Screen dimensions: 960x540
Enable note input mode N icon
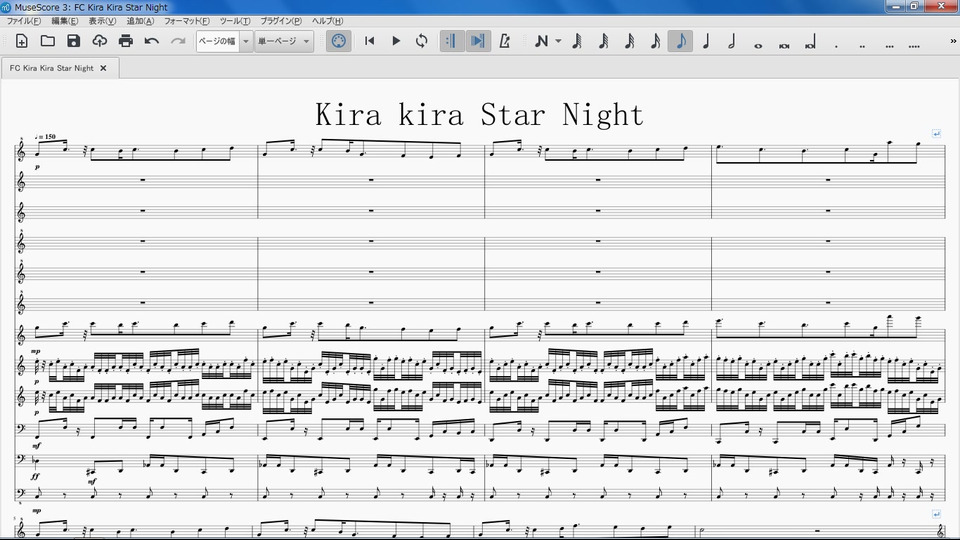coord(541,41)
